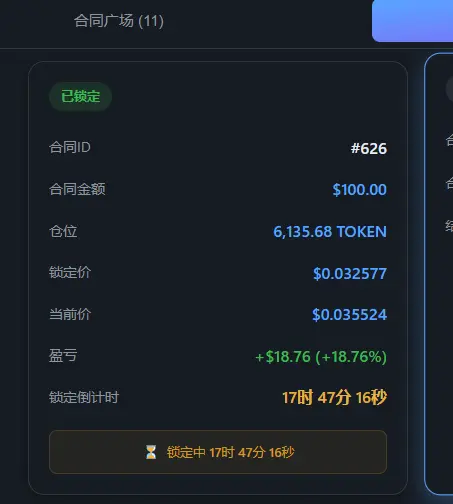This screenshot has height=504, width=453.
Task: Click the hourglass icon in lock button
Action: (x=151, y=452)
